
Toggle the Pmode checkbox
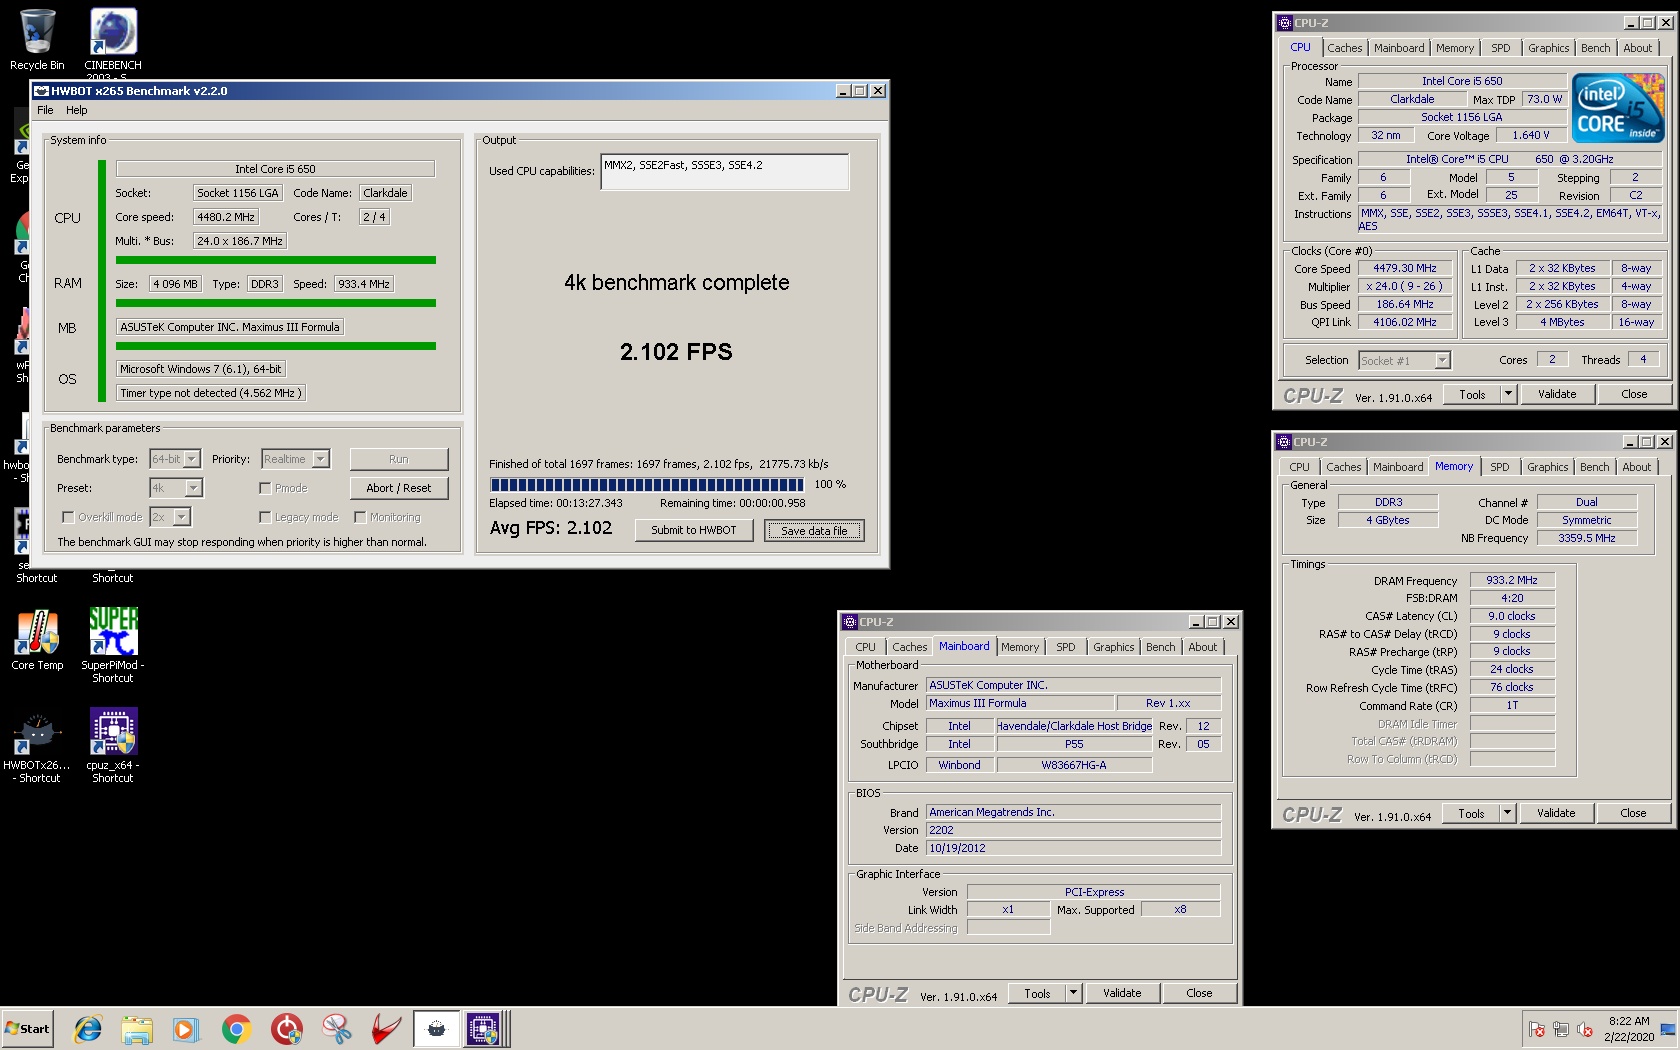coord(265,488)
